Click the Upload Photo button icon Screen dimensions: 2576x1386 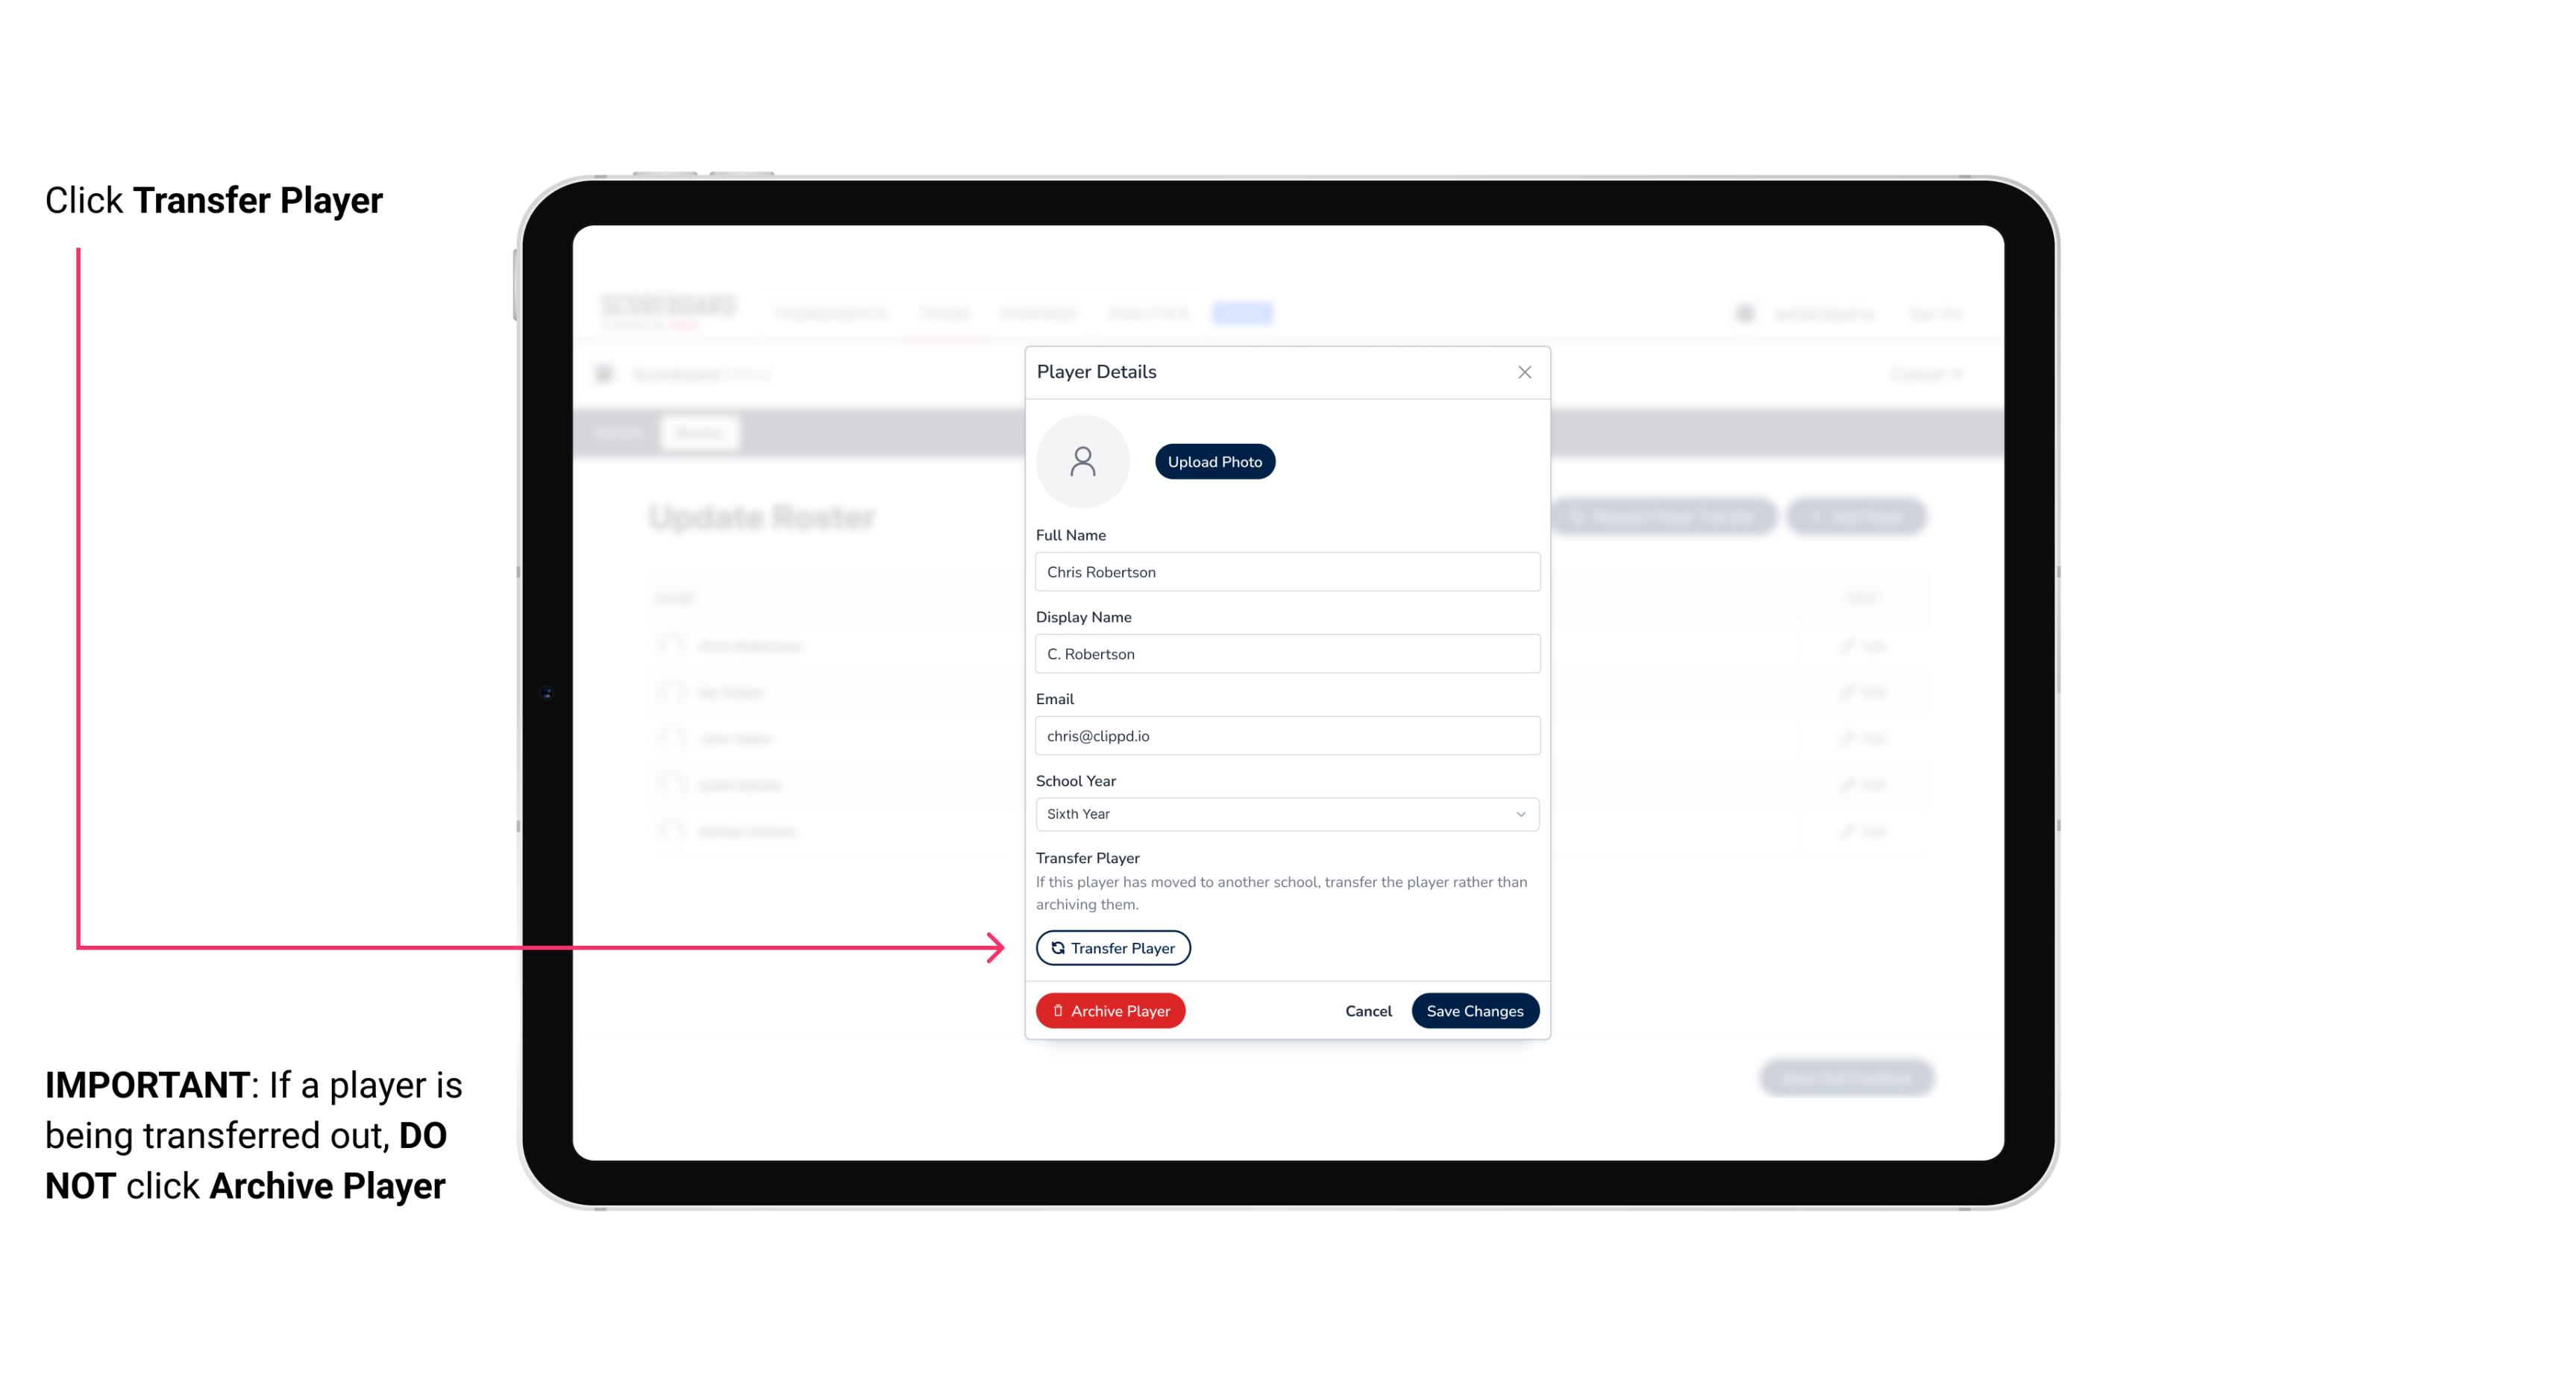coord(1215,461)
